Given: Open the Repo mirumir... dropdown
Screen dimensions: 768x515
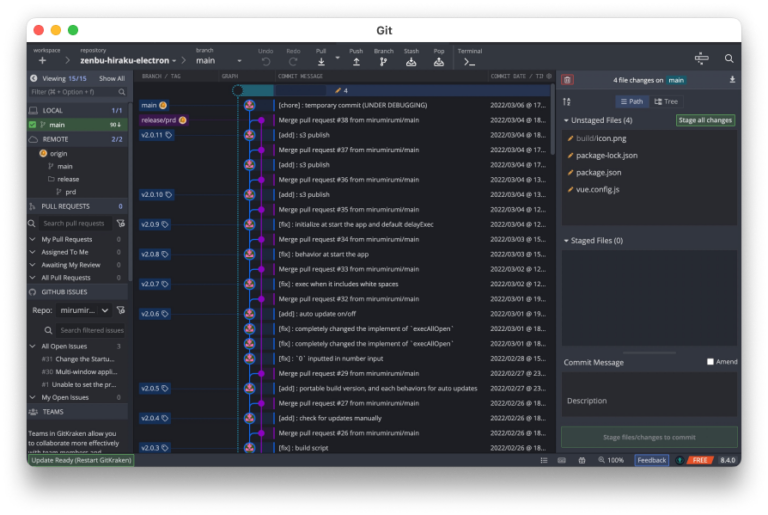Looking at the screenshot, I should 84,310.
